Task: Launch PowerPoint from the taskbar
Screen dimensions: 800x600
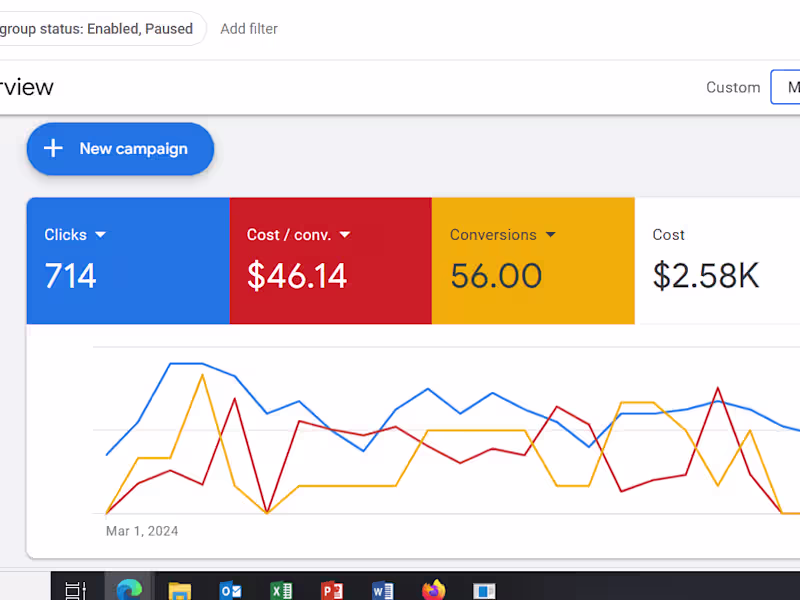Action: pos(332,591)
